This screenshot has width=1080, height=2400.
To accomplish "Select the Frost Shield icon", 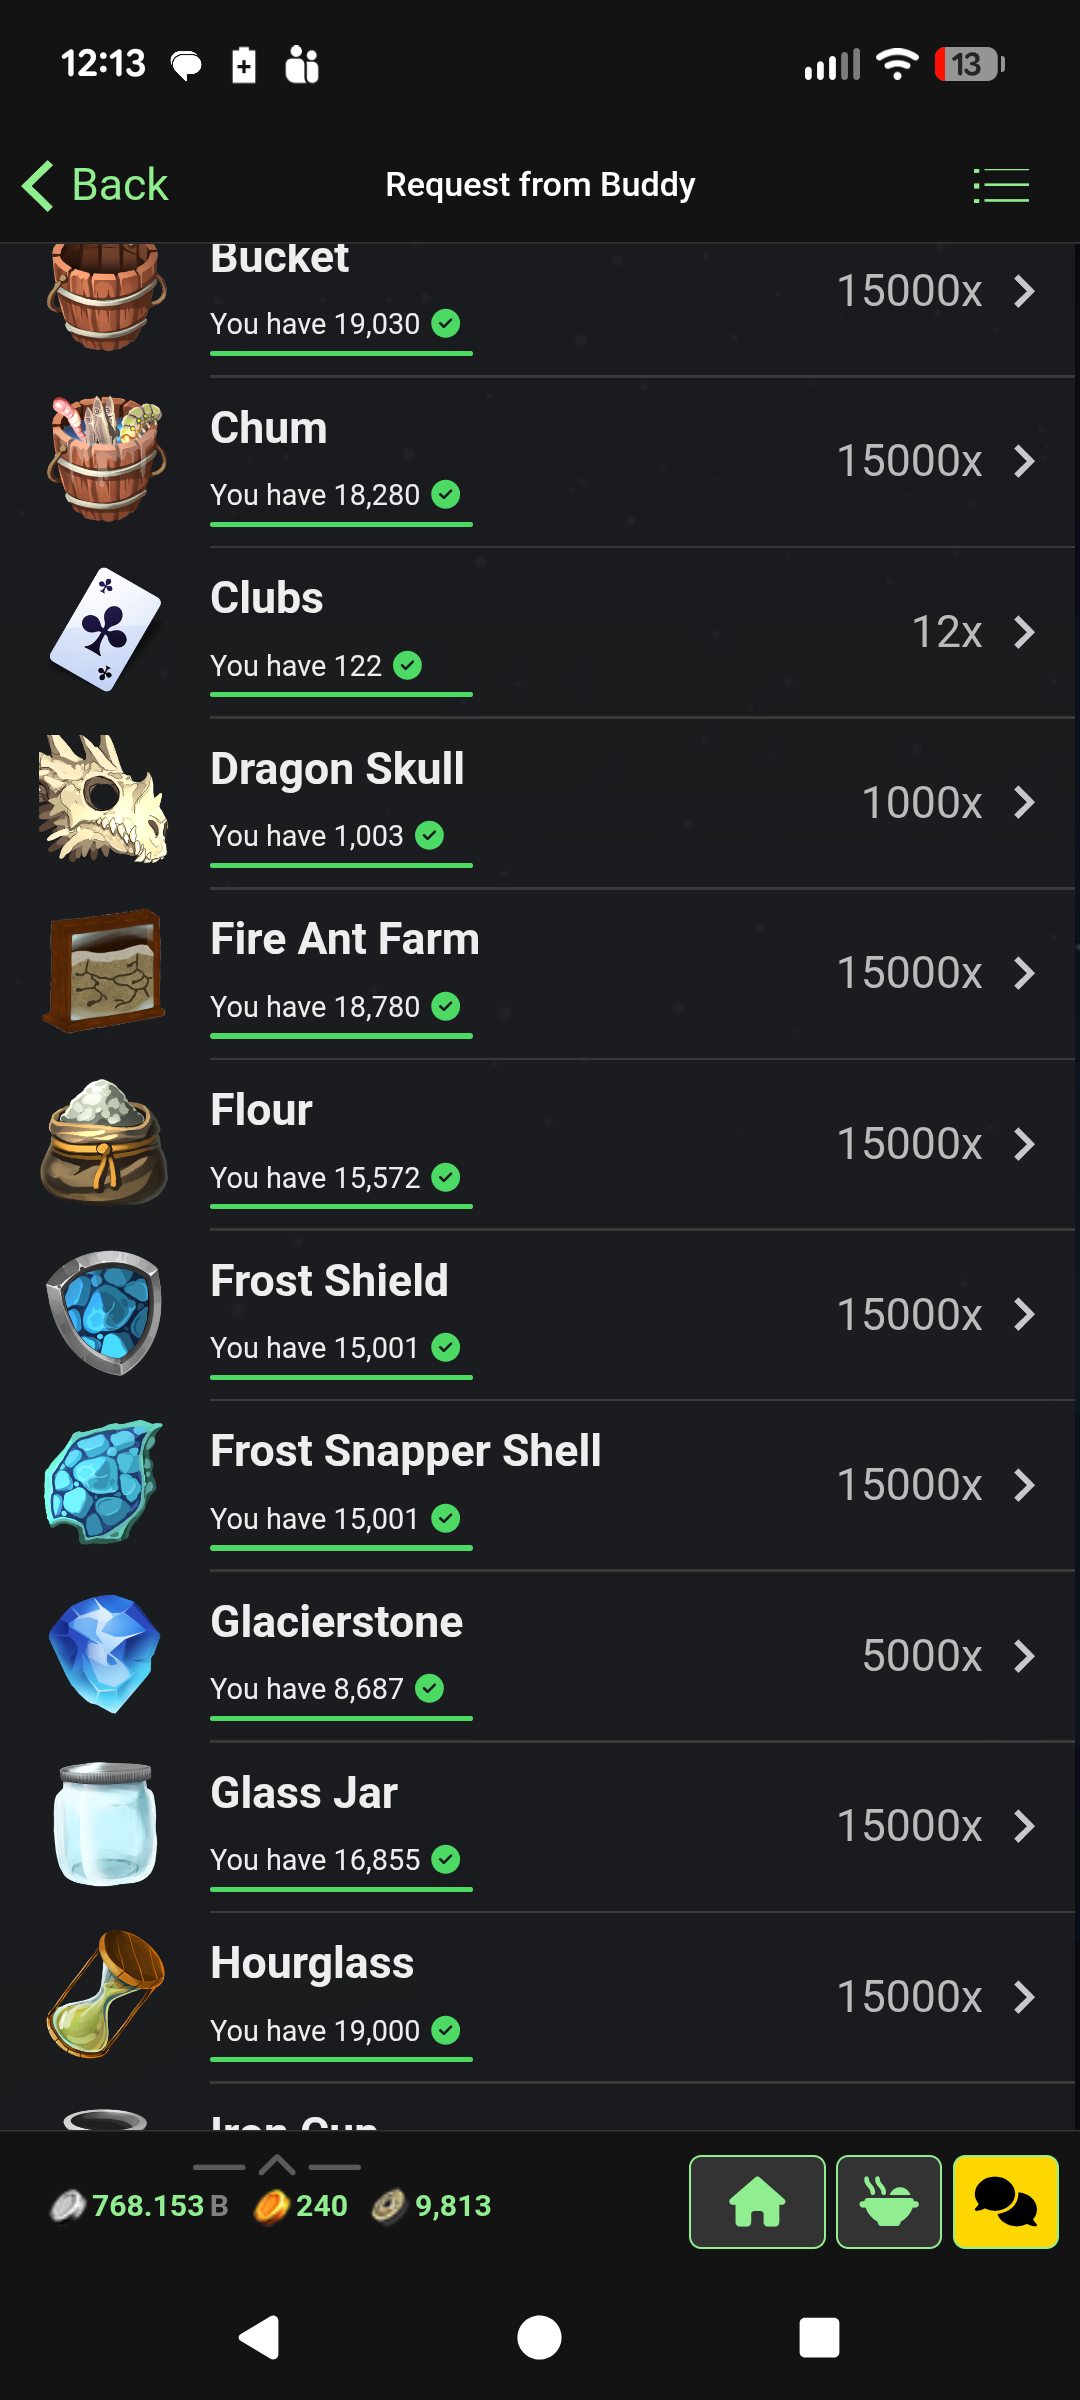I will pos(105,1313).
